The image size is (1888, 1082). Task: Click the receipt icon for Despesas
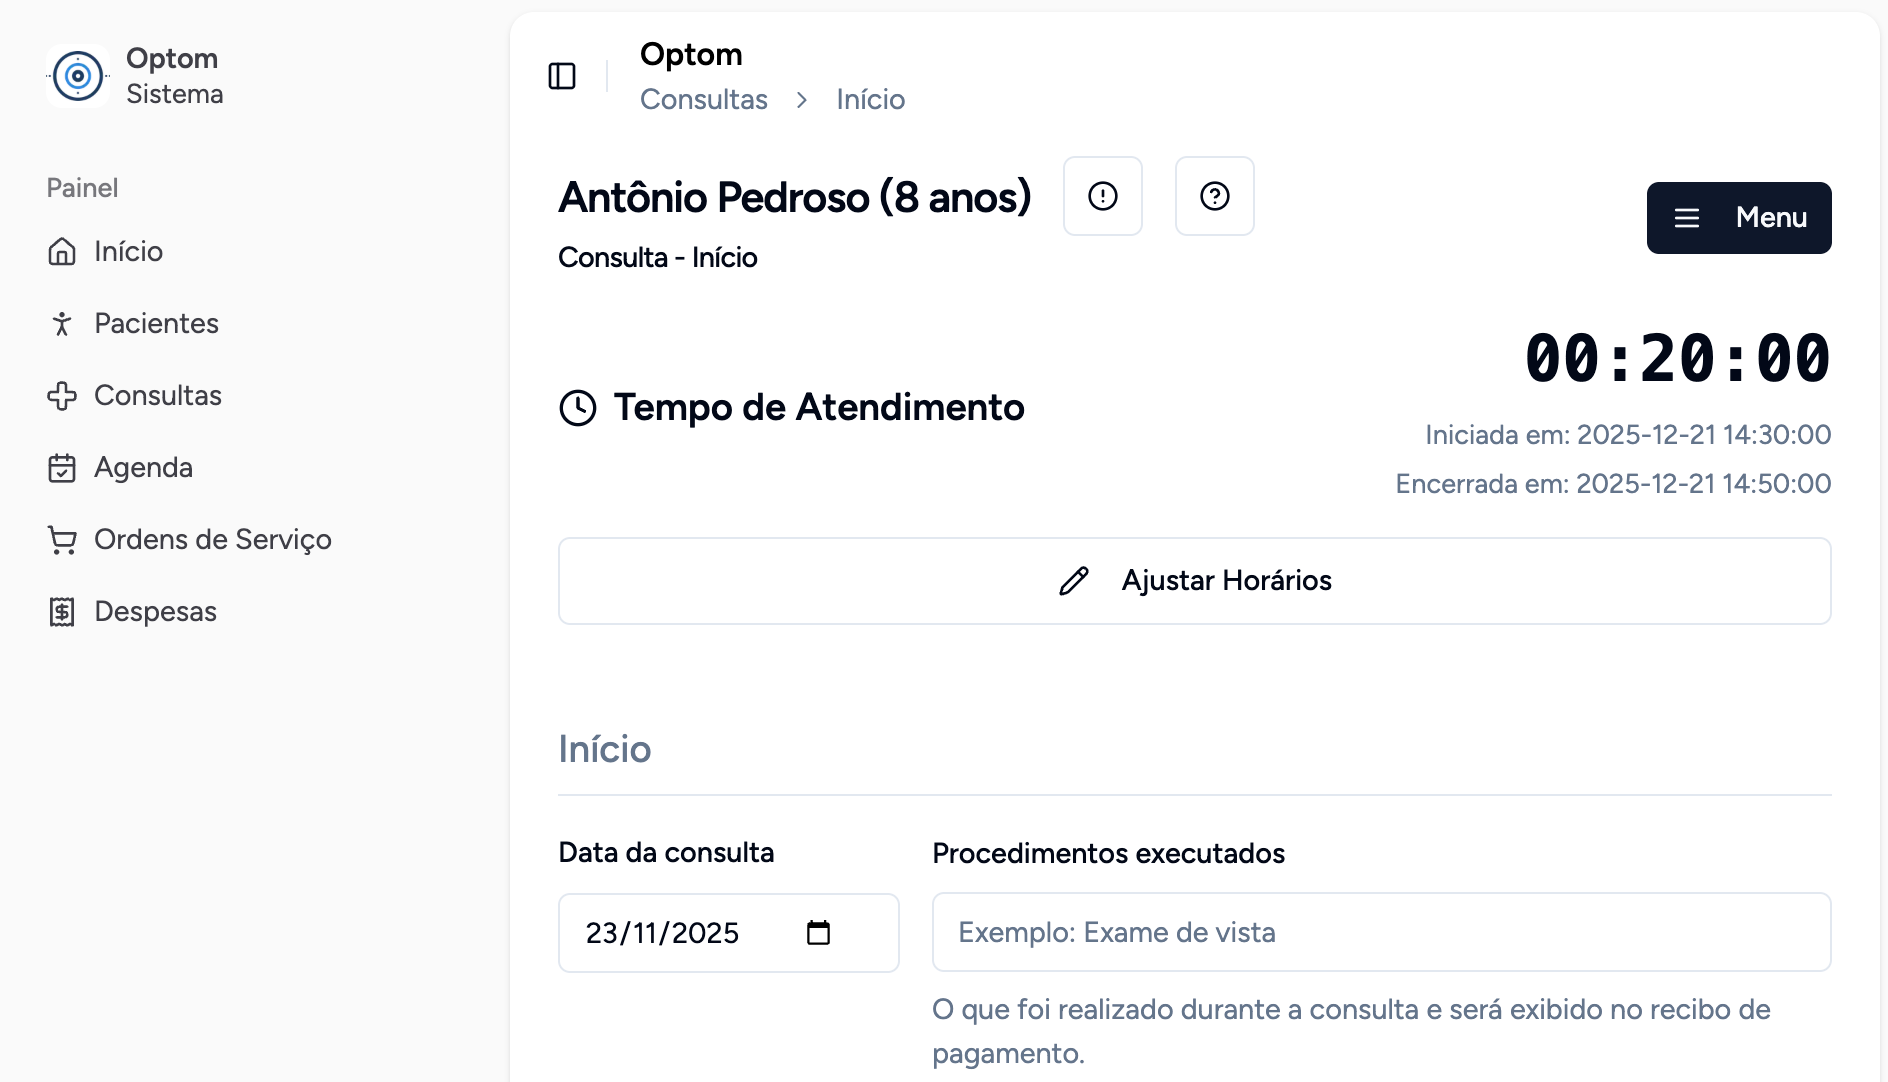(x=62, y=612)
